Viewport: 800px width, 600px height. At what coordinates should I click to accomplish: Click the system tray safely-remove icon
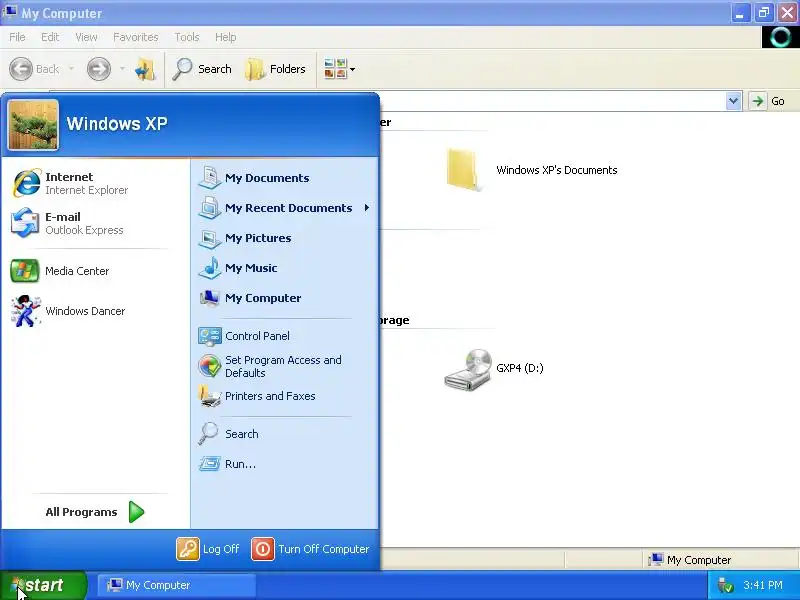click(725, 585)
